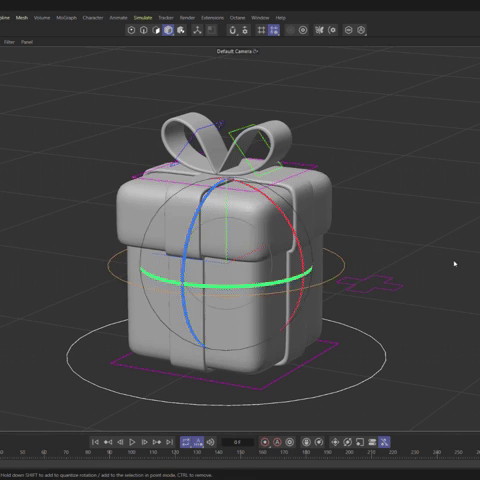Image resolution: width=480 pixels, height=480 pixels.
Task: Click the dimmed square icon beside Axis mode
Action: pyautogui.click(x=211, y=30)
